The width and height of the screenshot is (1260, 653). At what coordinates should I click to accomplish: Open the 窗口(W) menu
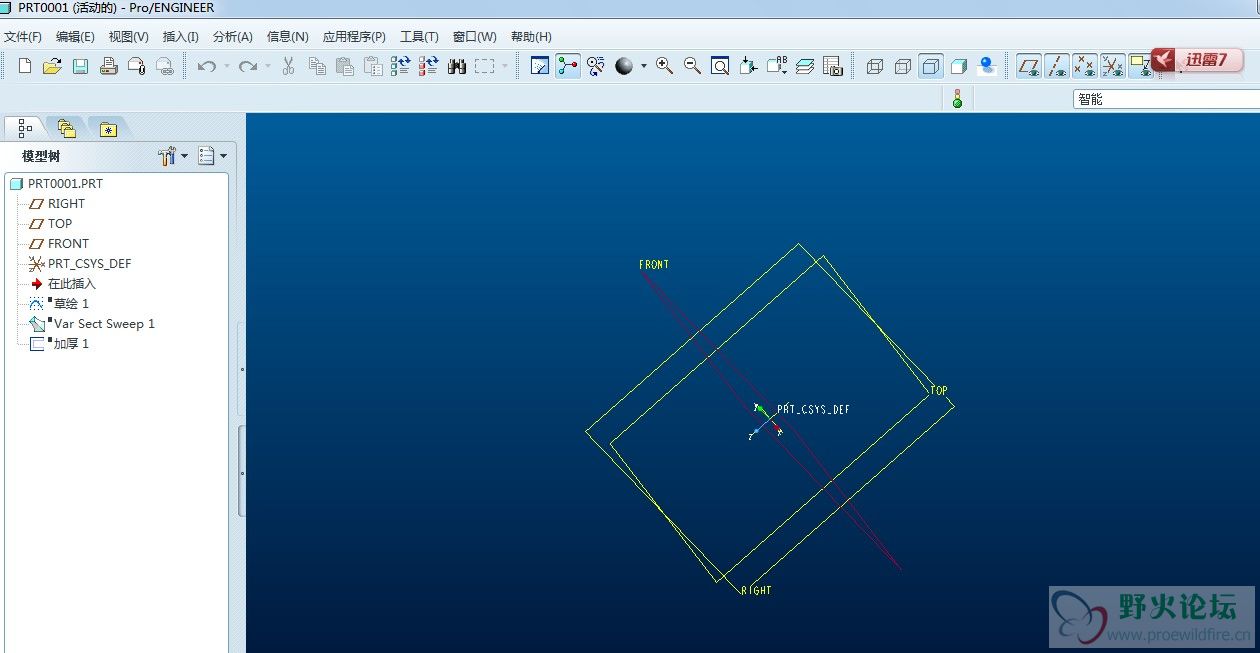[474, 37]
